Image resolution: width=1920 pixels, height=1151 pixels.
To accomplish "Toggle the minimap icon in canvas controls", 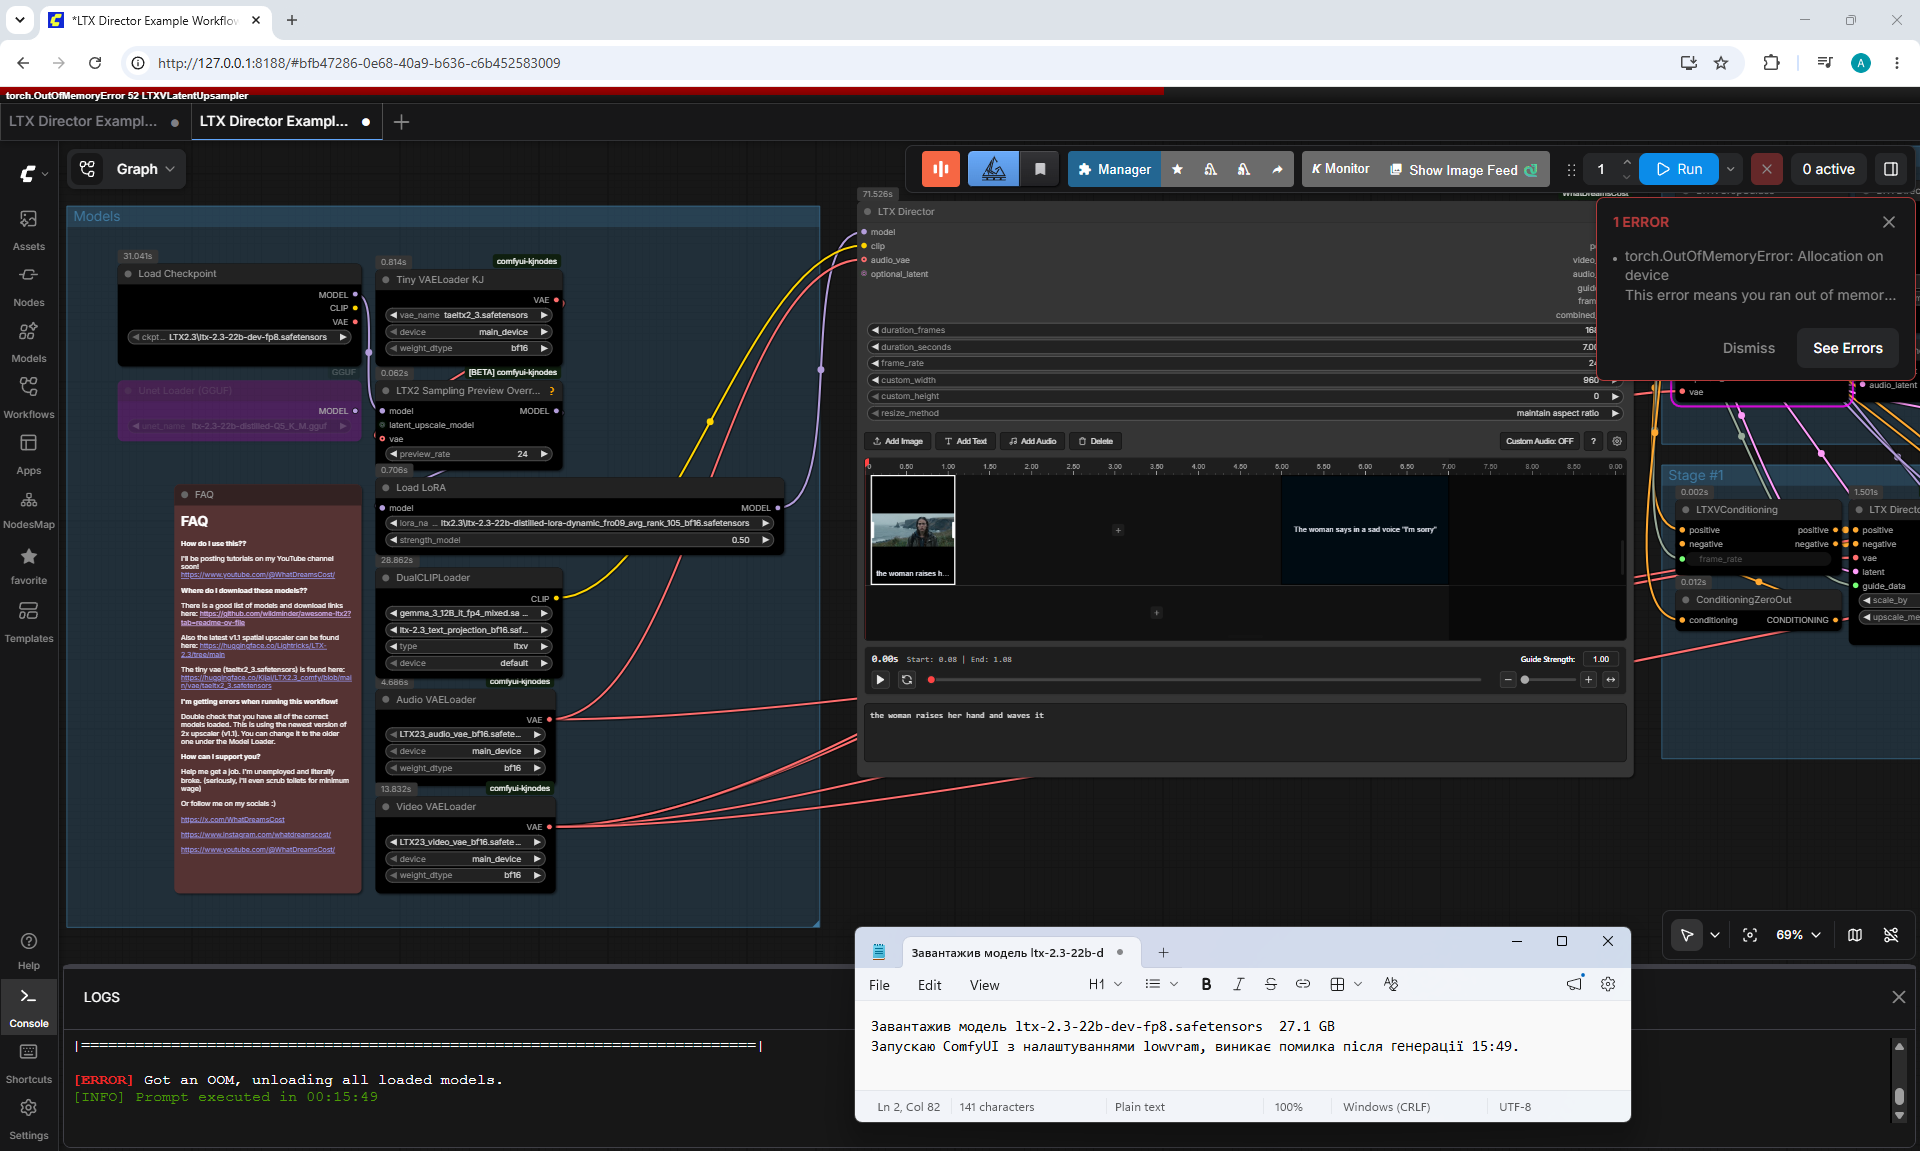I will (x=1855, y=935).
